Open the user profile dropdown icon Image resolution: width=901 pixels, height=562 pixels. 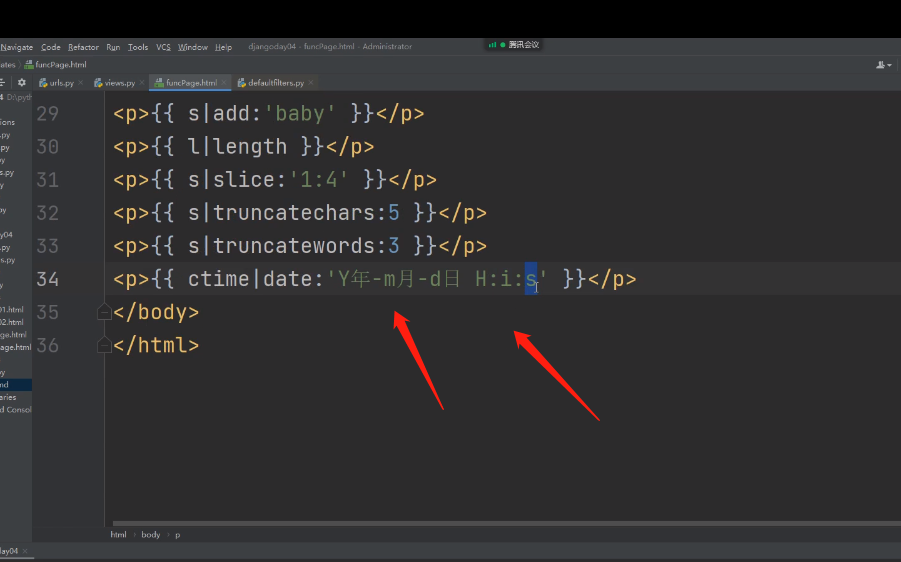884,65
